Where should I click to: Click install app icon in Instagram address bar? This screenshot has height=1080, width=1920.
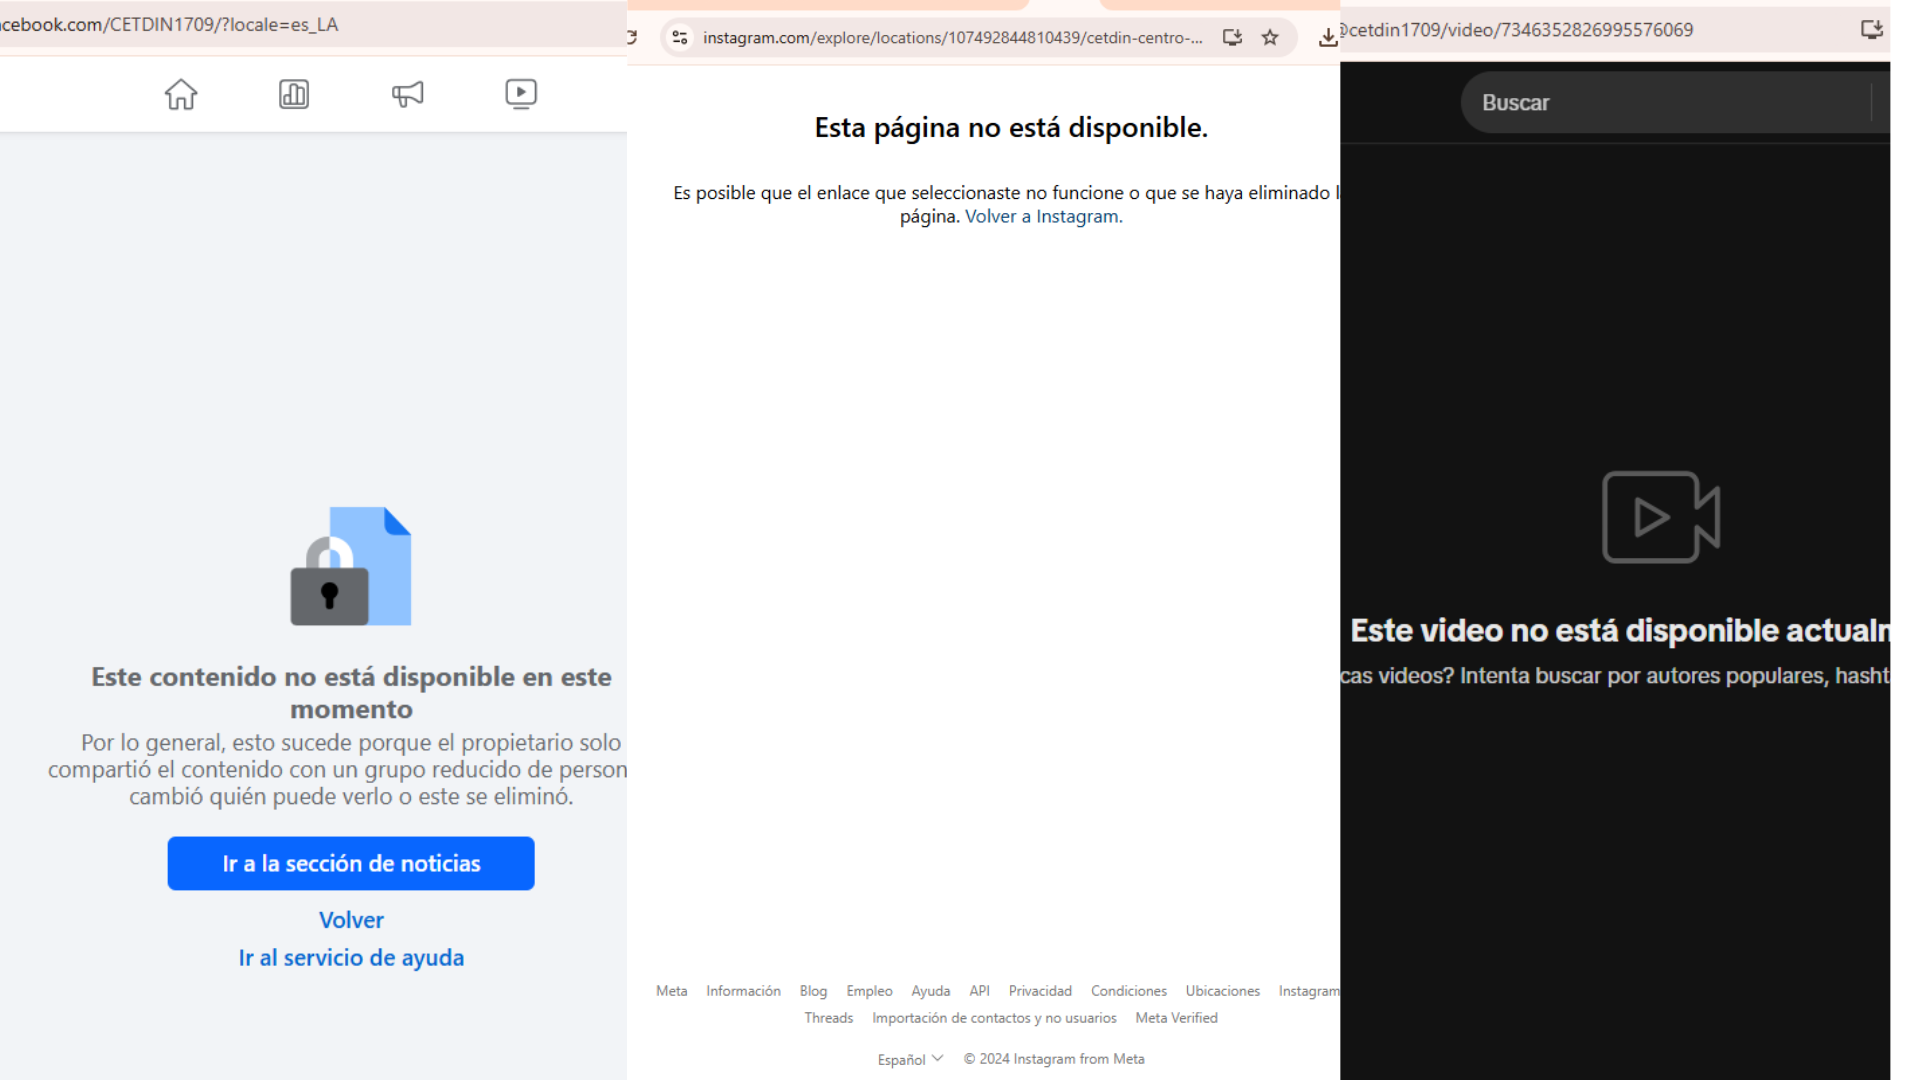(1232, 38)
